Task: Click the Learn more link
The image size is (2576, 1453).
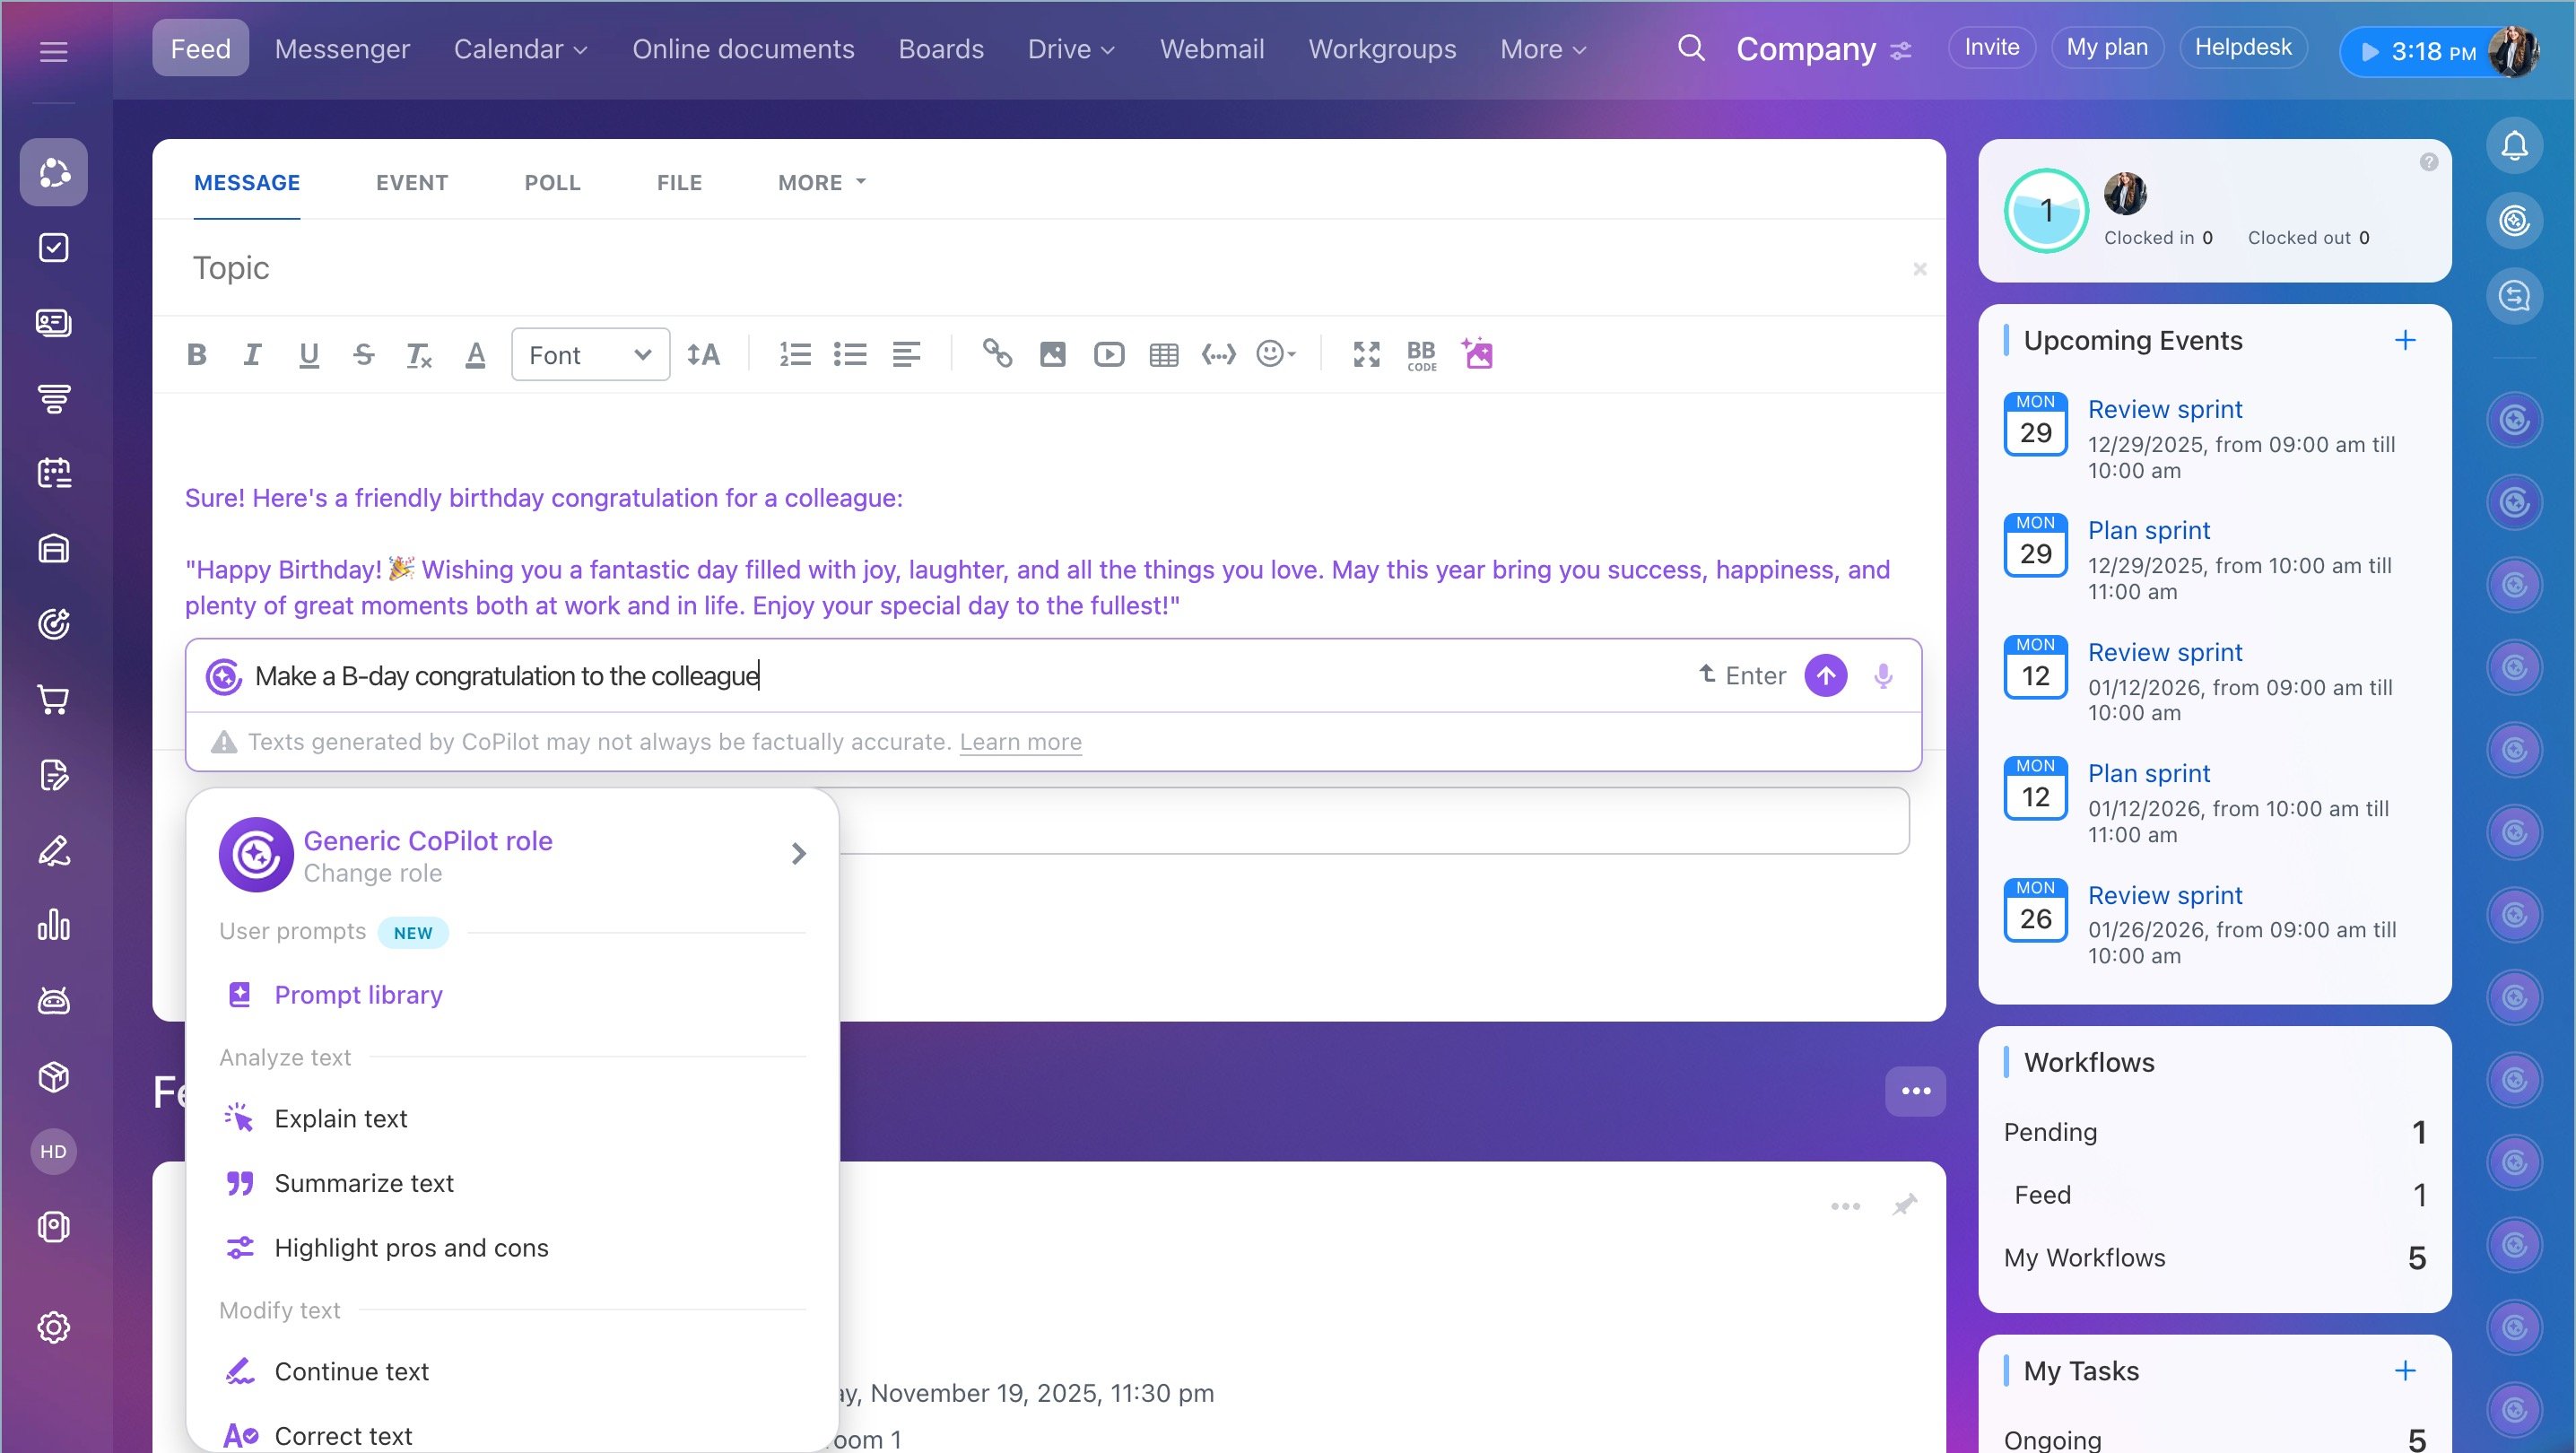Action: pos(1020,742)
